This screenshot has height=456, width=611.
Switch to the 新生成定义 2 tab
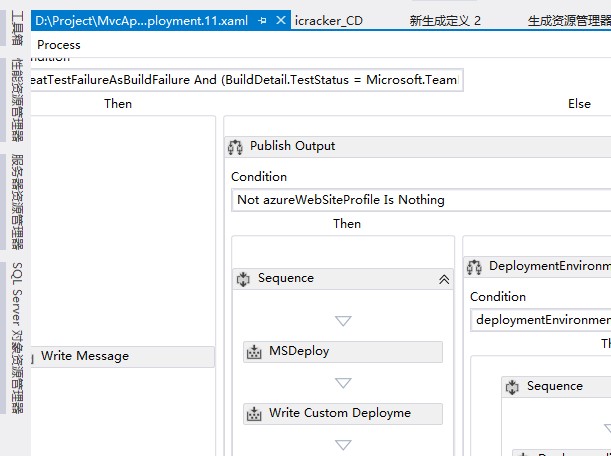point(445,21)
